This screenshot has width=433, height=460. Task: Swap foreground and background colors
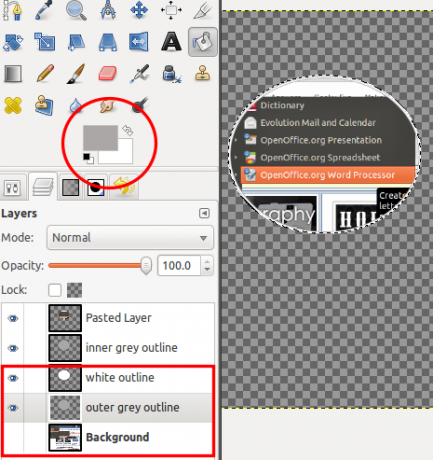pos(127,130)
